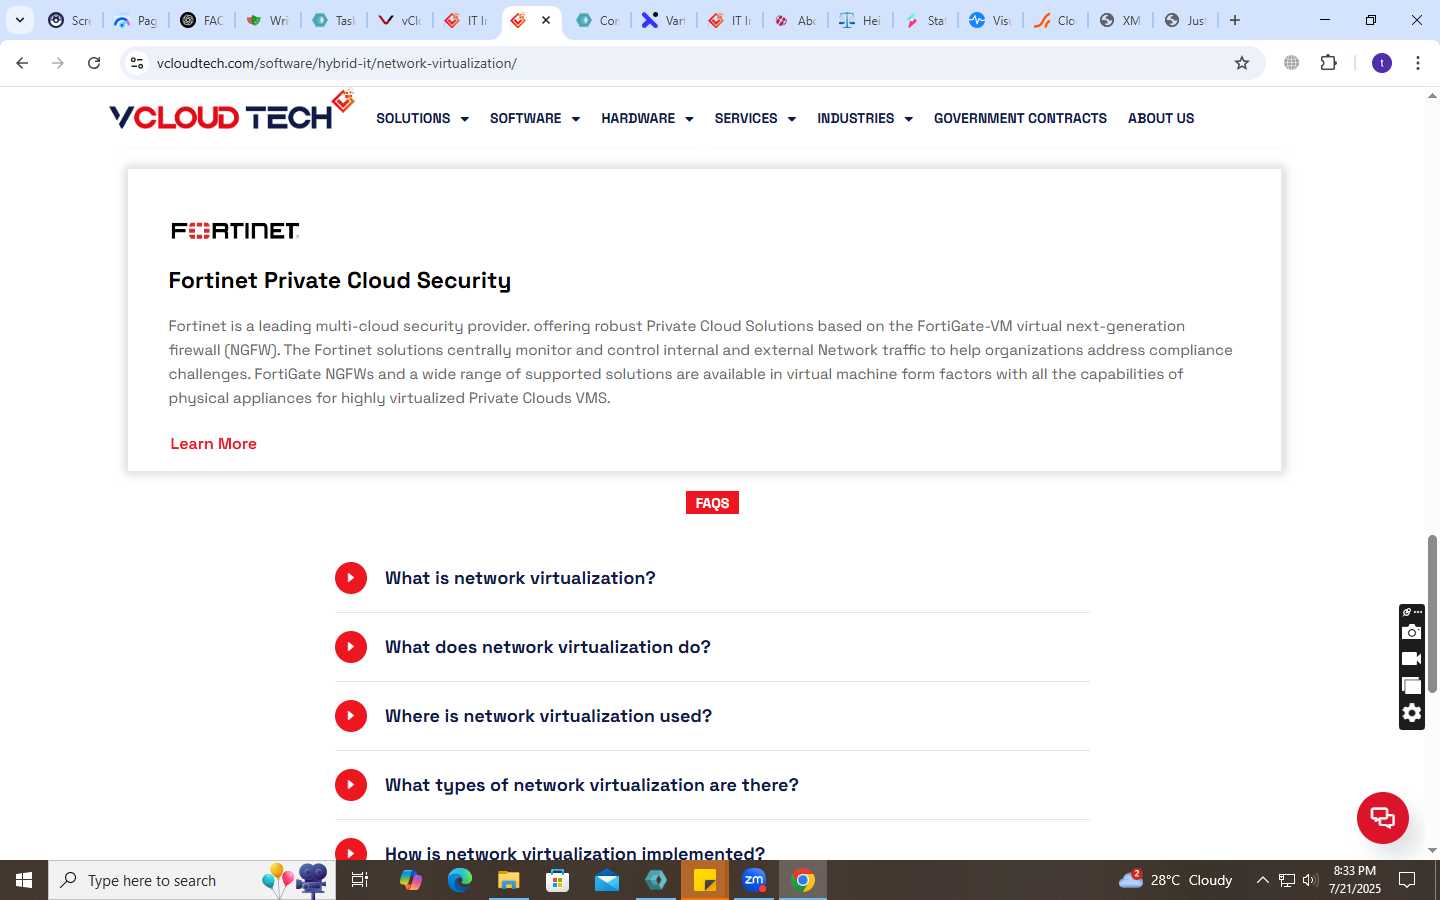Reload the current page
The height and width of the screenshot is (900, 1440).
coord(94,63)
